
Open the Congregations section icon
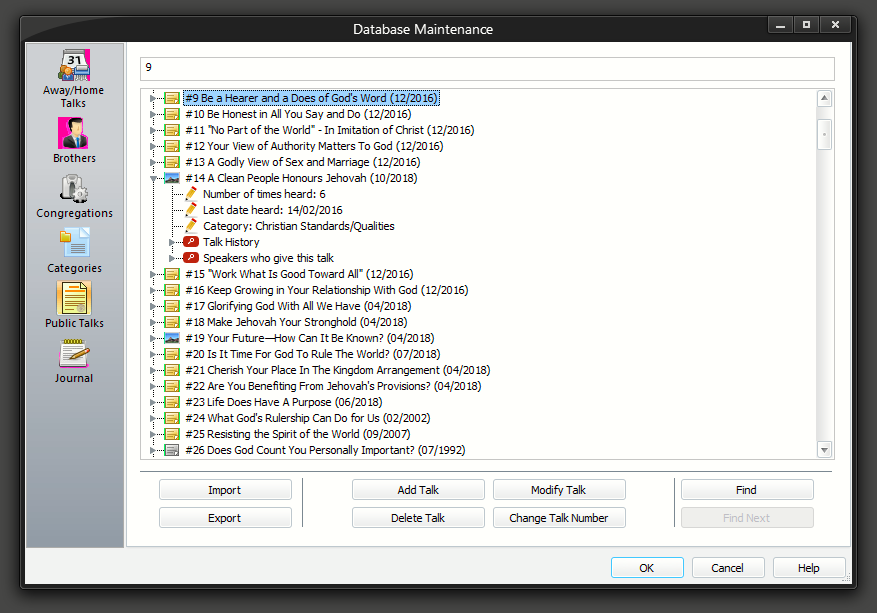pos(74,188)
